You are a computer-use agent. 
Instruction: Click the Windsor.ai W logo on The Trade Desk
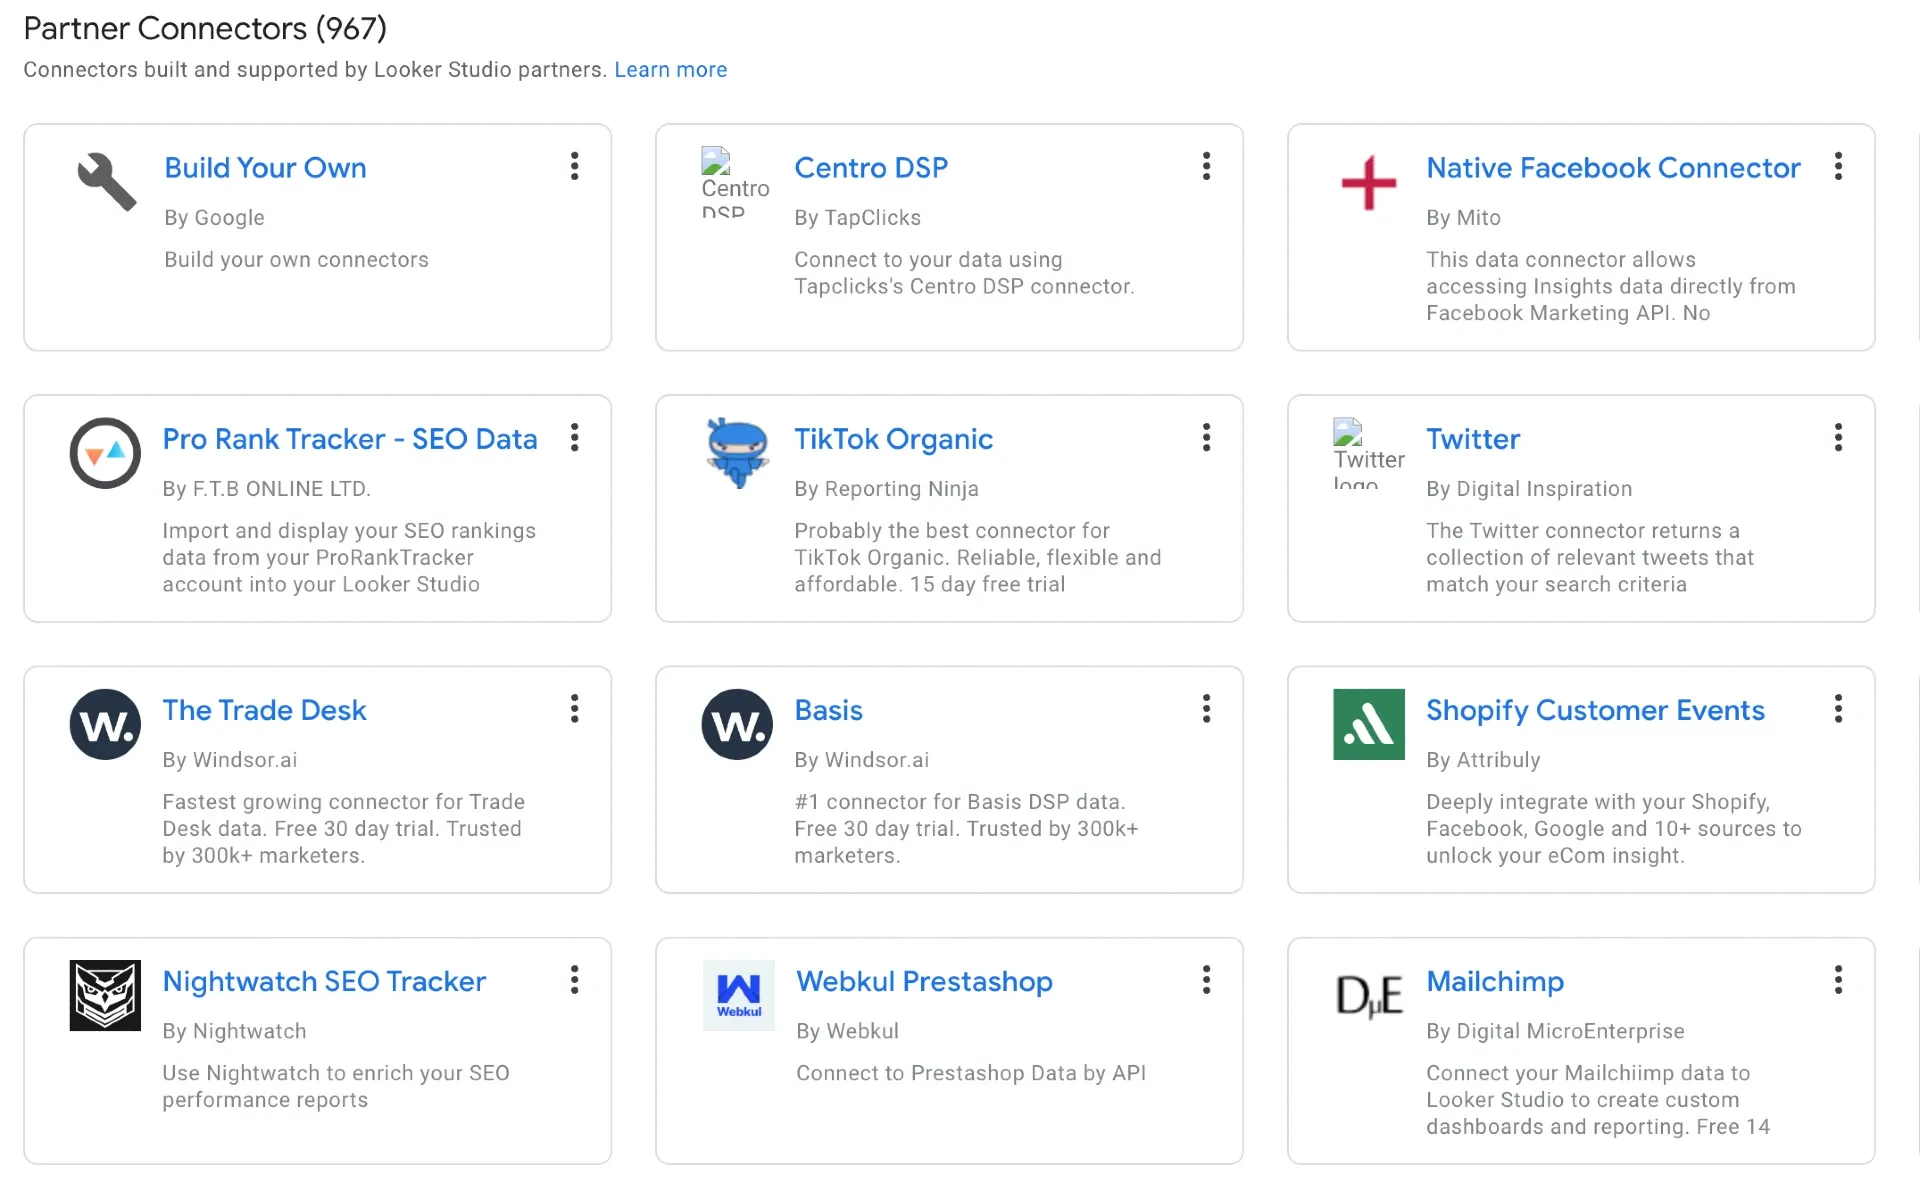(104, 724)
